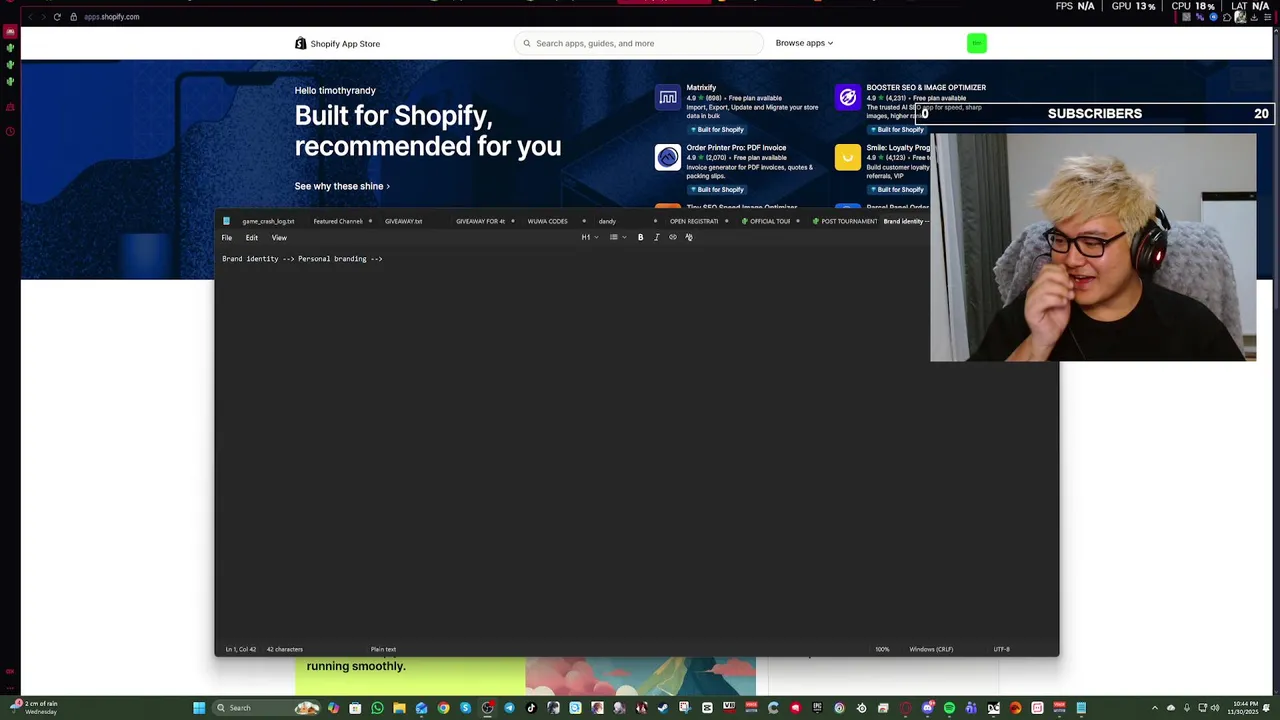This screenshot has height=720, width=1280.
Task: Switch to the game_crash_log.txt tab
Action: point(268,221)
